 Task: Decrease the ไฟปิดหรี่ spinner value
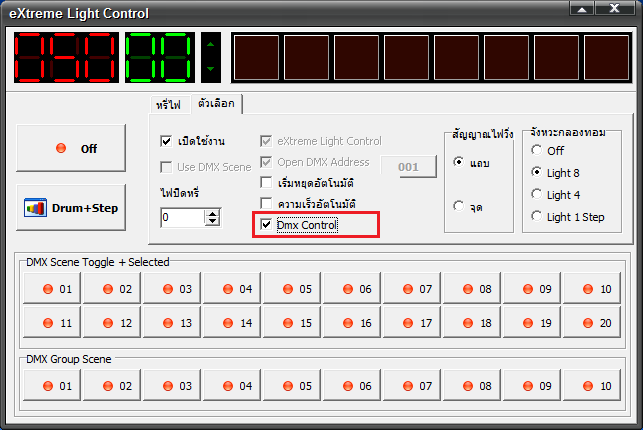coord(212,222)
